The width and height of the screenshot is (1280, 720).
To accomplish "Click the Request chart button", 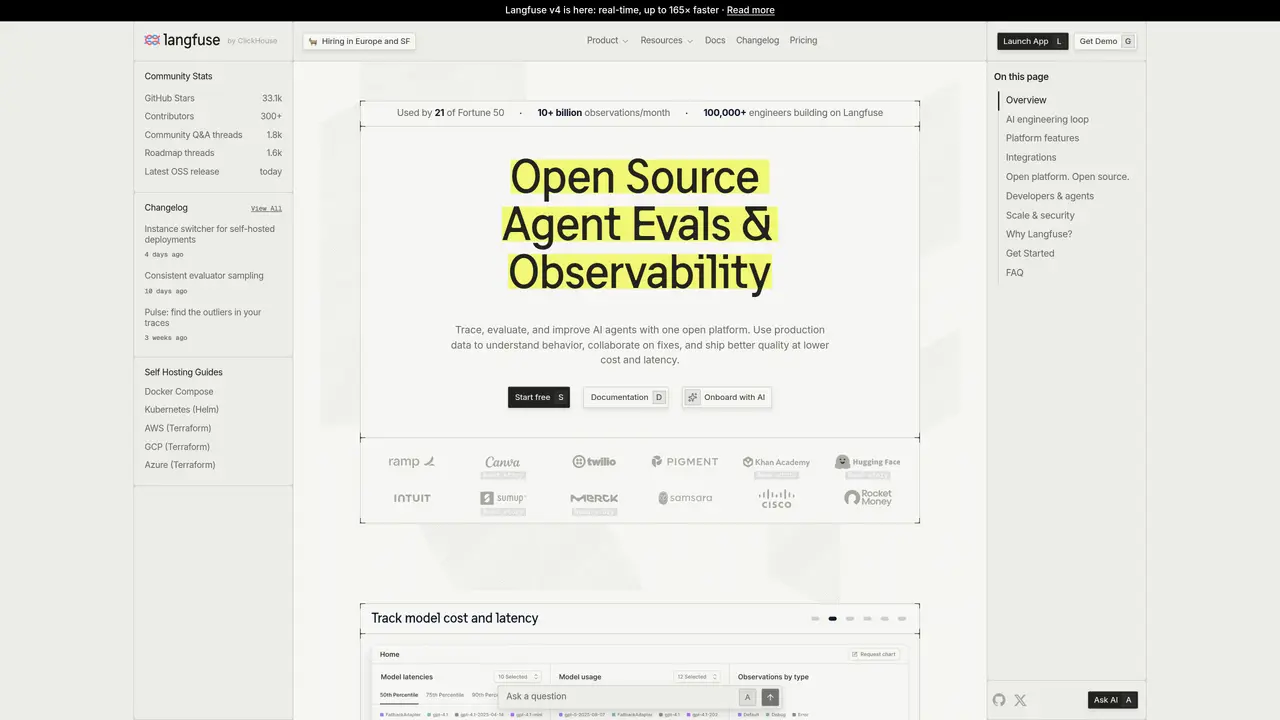I will (x=875, y=654).
